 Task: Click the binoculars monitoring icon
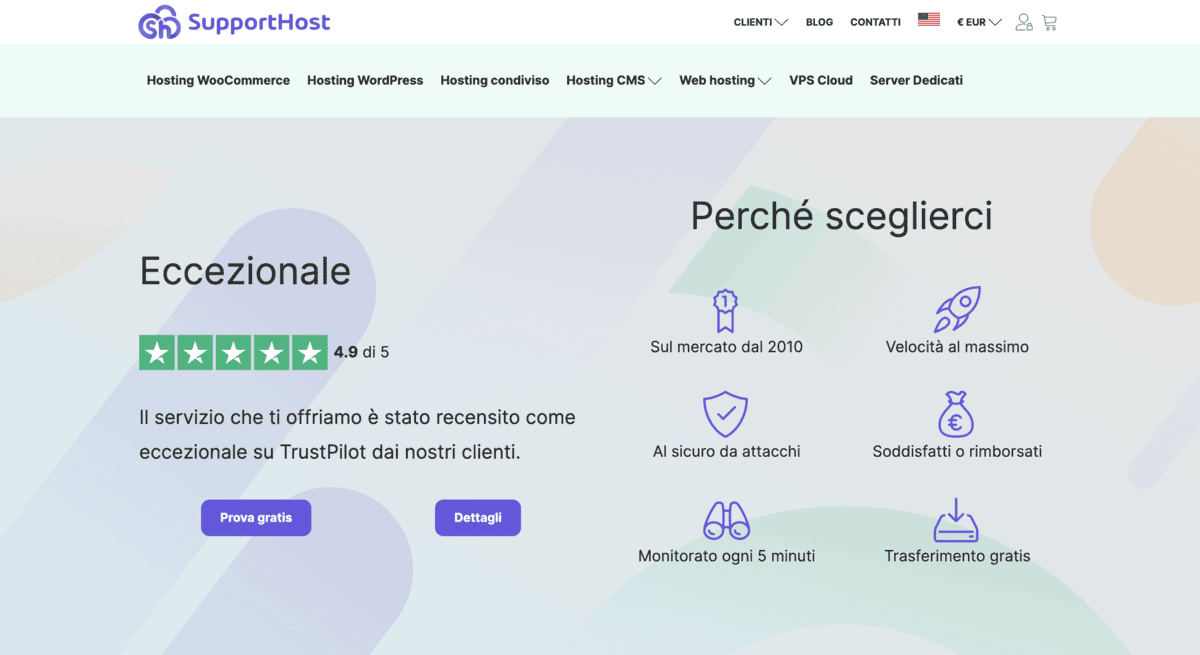click(726, 520)
